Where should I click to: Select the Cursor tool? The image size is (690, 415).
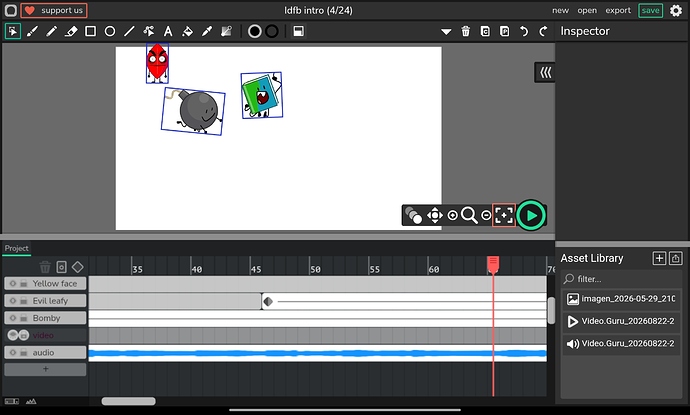pyautogui.click(x=13, y=31)
